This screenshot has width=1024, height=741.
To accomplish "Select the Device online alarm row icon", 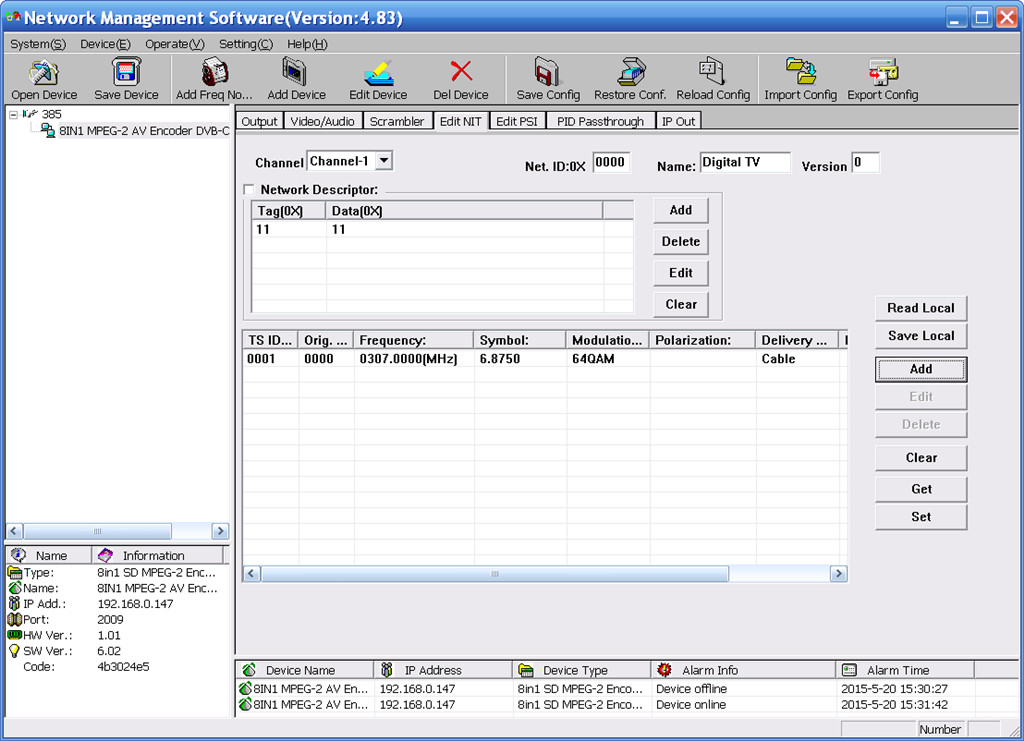I will pyautogui.click(x=245, y=704).
